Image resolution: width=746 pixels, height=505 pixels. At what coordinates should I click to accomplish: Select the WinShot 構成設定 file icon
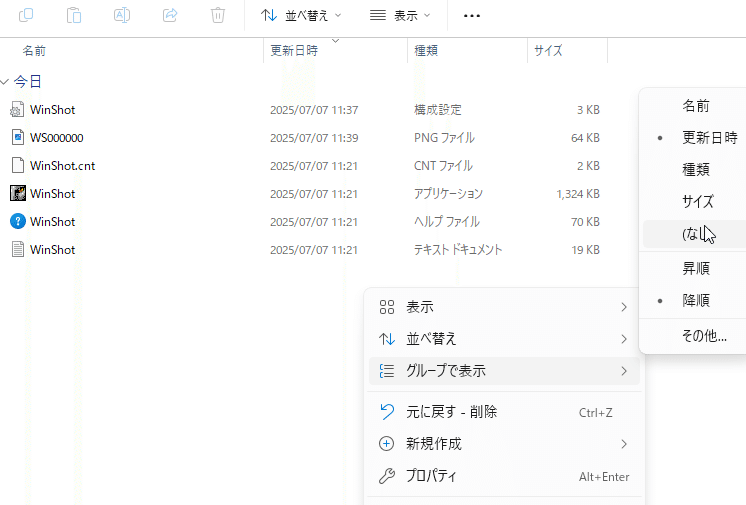click(x=18, y=109)
